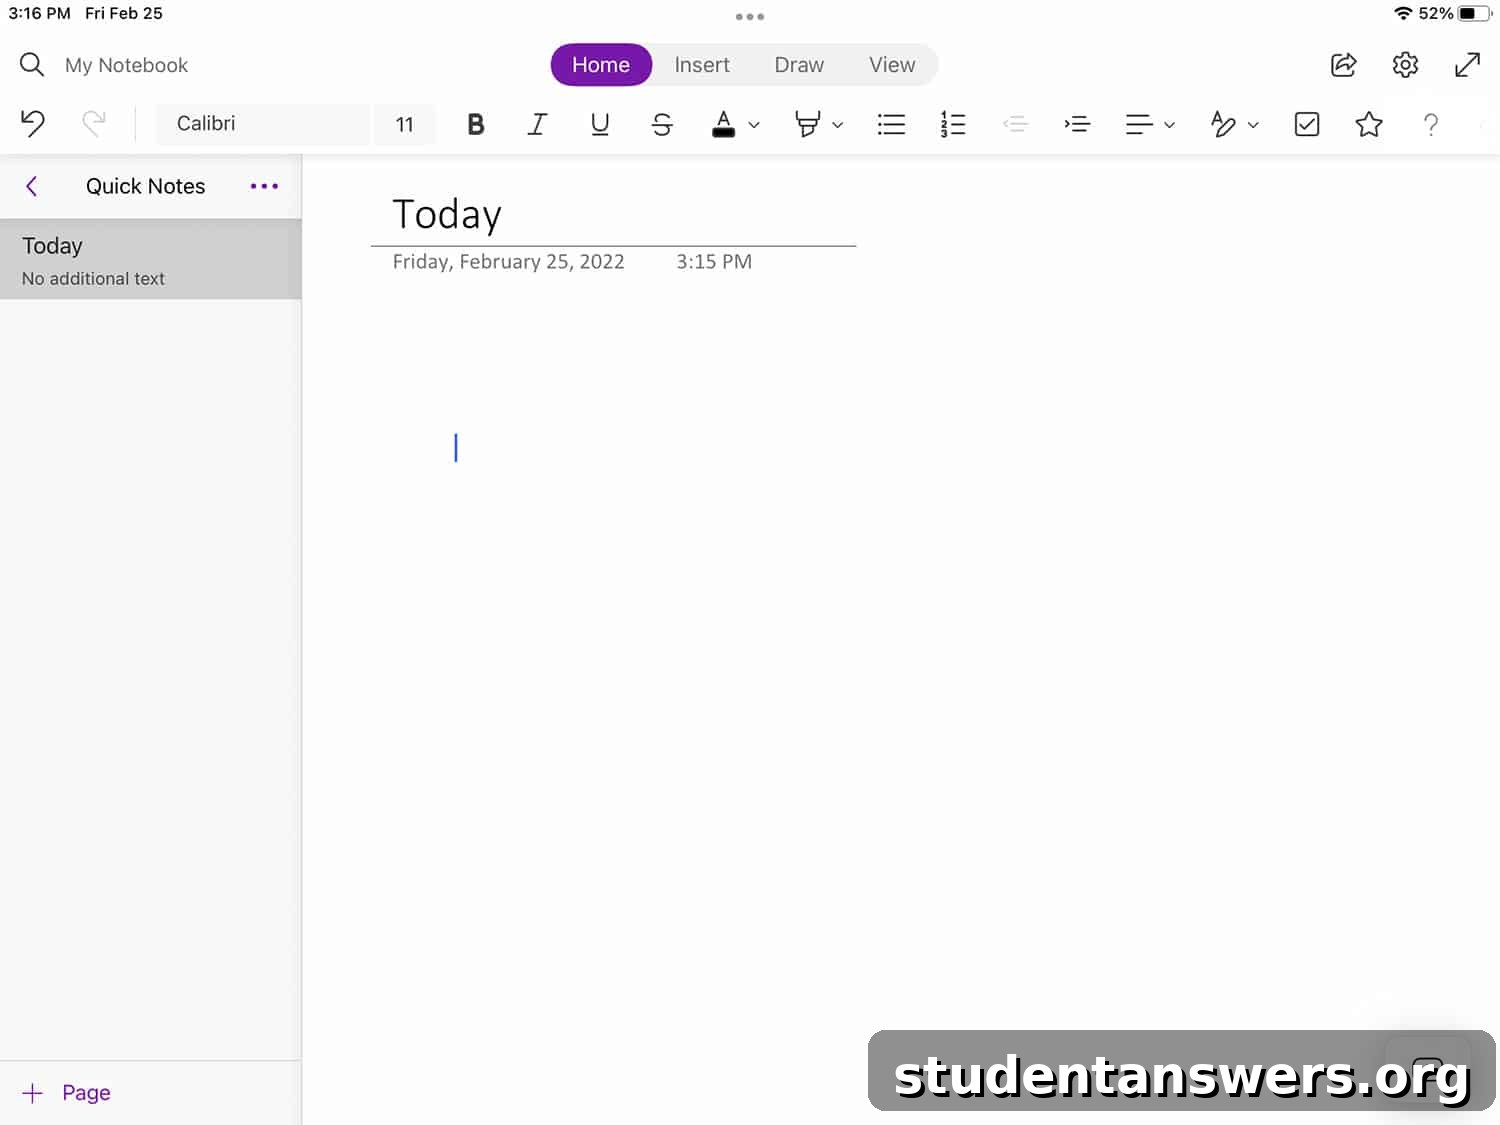Tag the note with the star
Viewport: 1500px width, 1125px height.
[x=1369, y=124]
